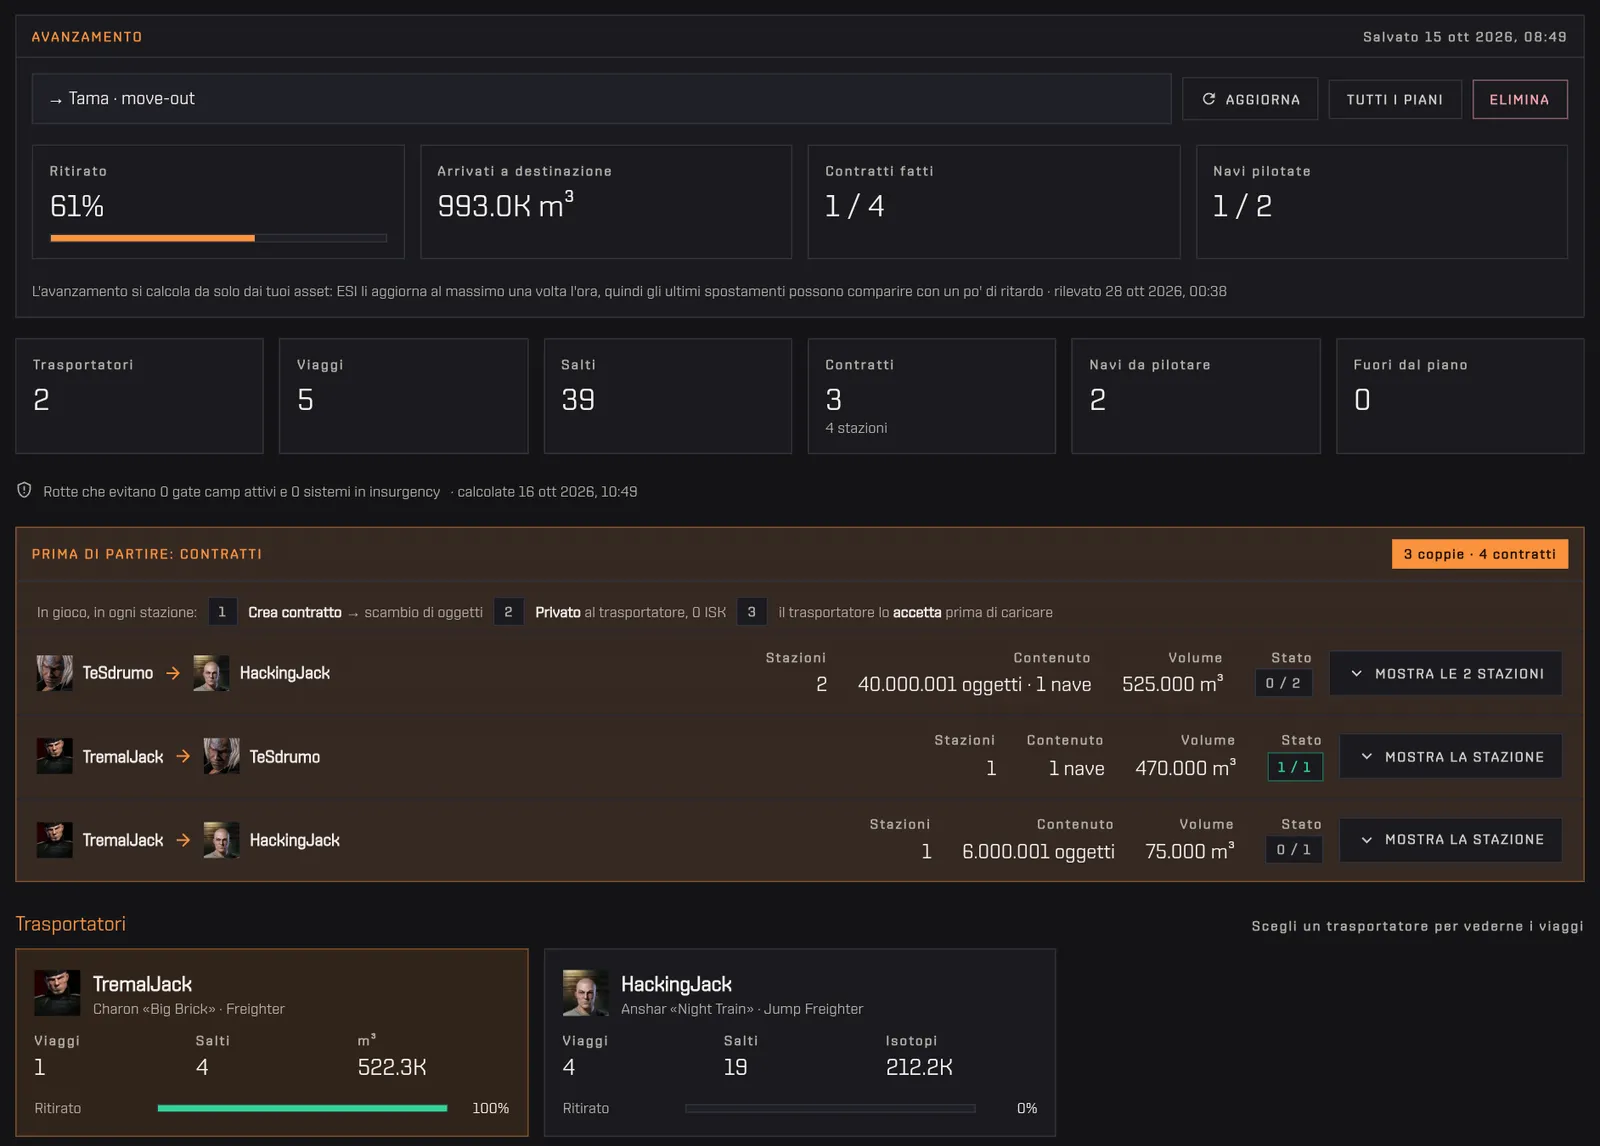Viewport: 1600px width, 1146px height.
Task: Select the TremalJack Charon freighter card
Action: coord(272,1042)
